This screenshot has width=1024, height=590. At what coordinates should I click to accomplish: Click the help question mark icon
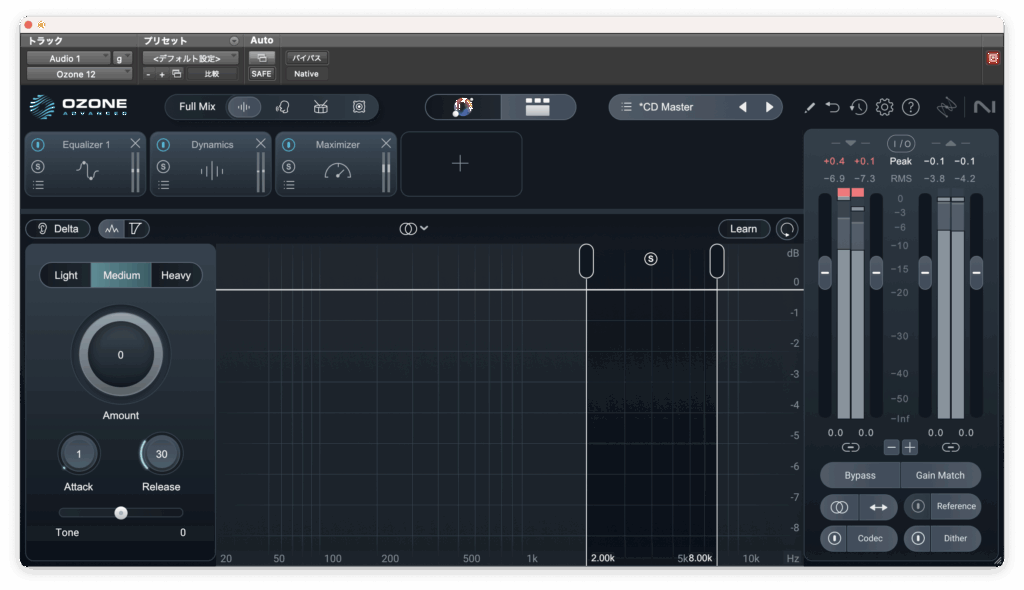click(x=910, y=107)
